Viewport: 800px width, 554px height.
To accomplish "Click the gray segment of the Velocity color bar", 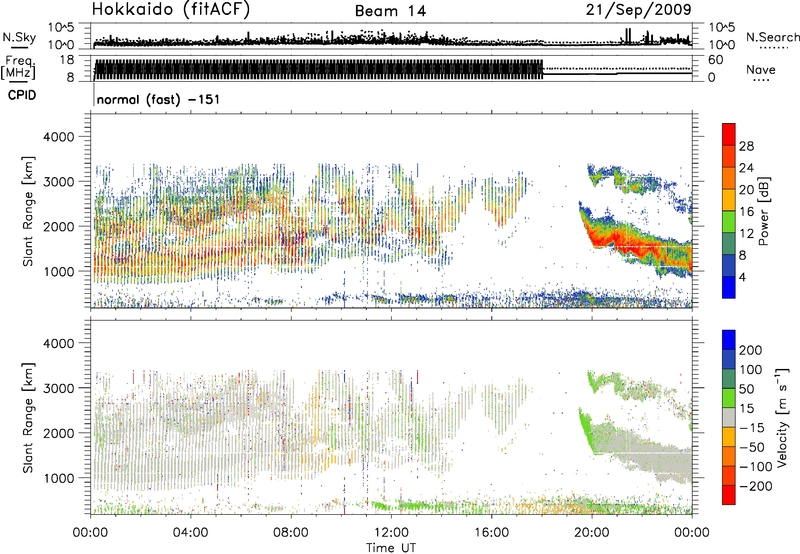I will [729, 418].
